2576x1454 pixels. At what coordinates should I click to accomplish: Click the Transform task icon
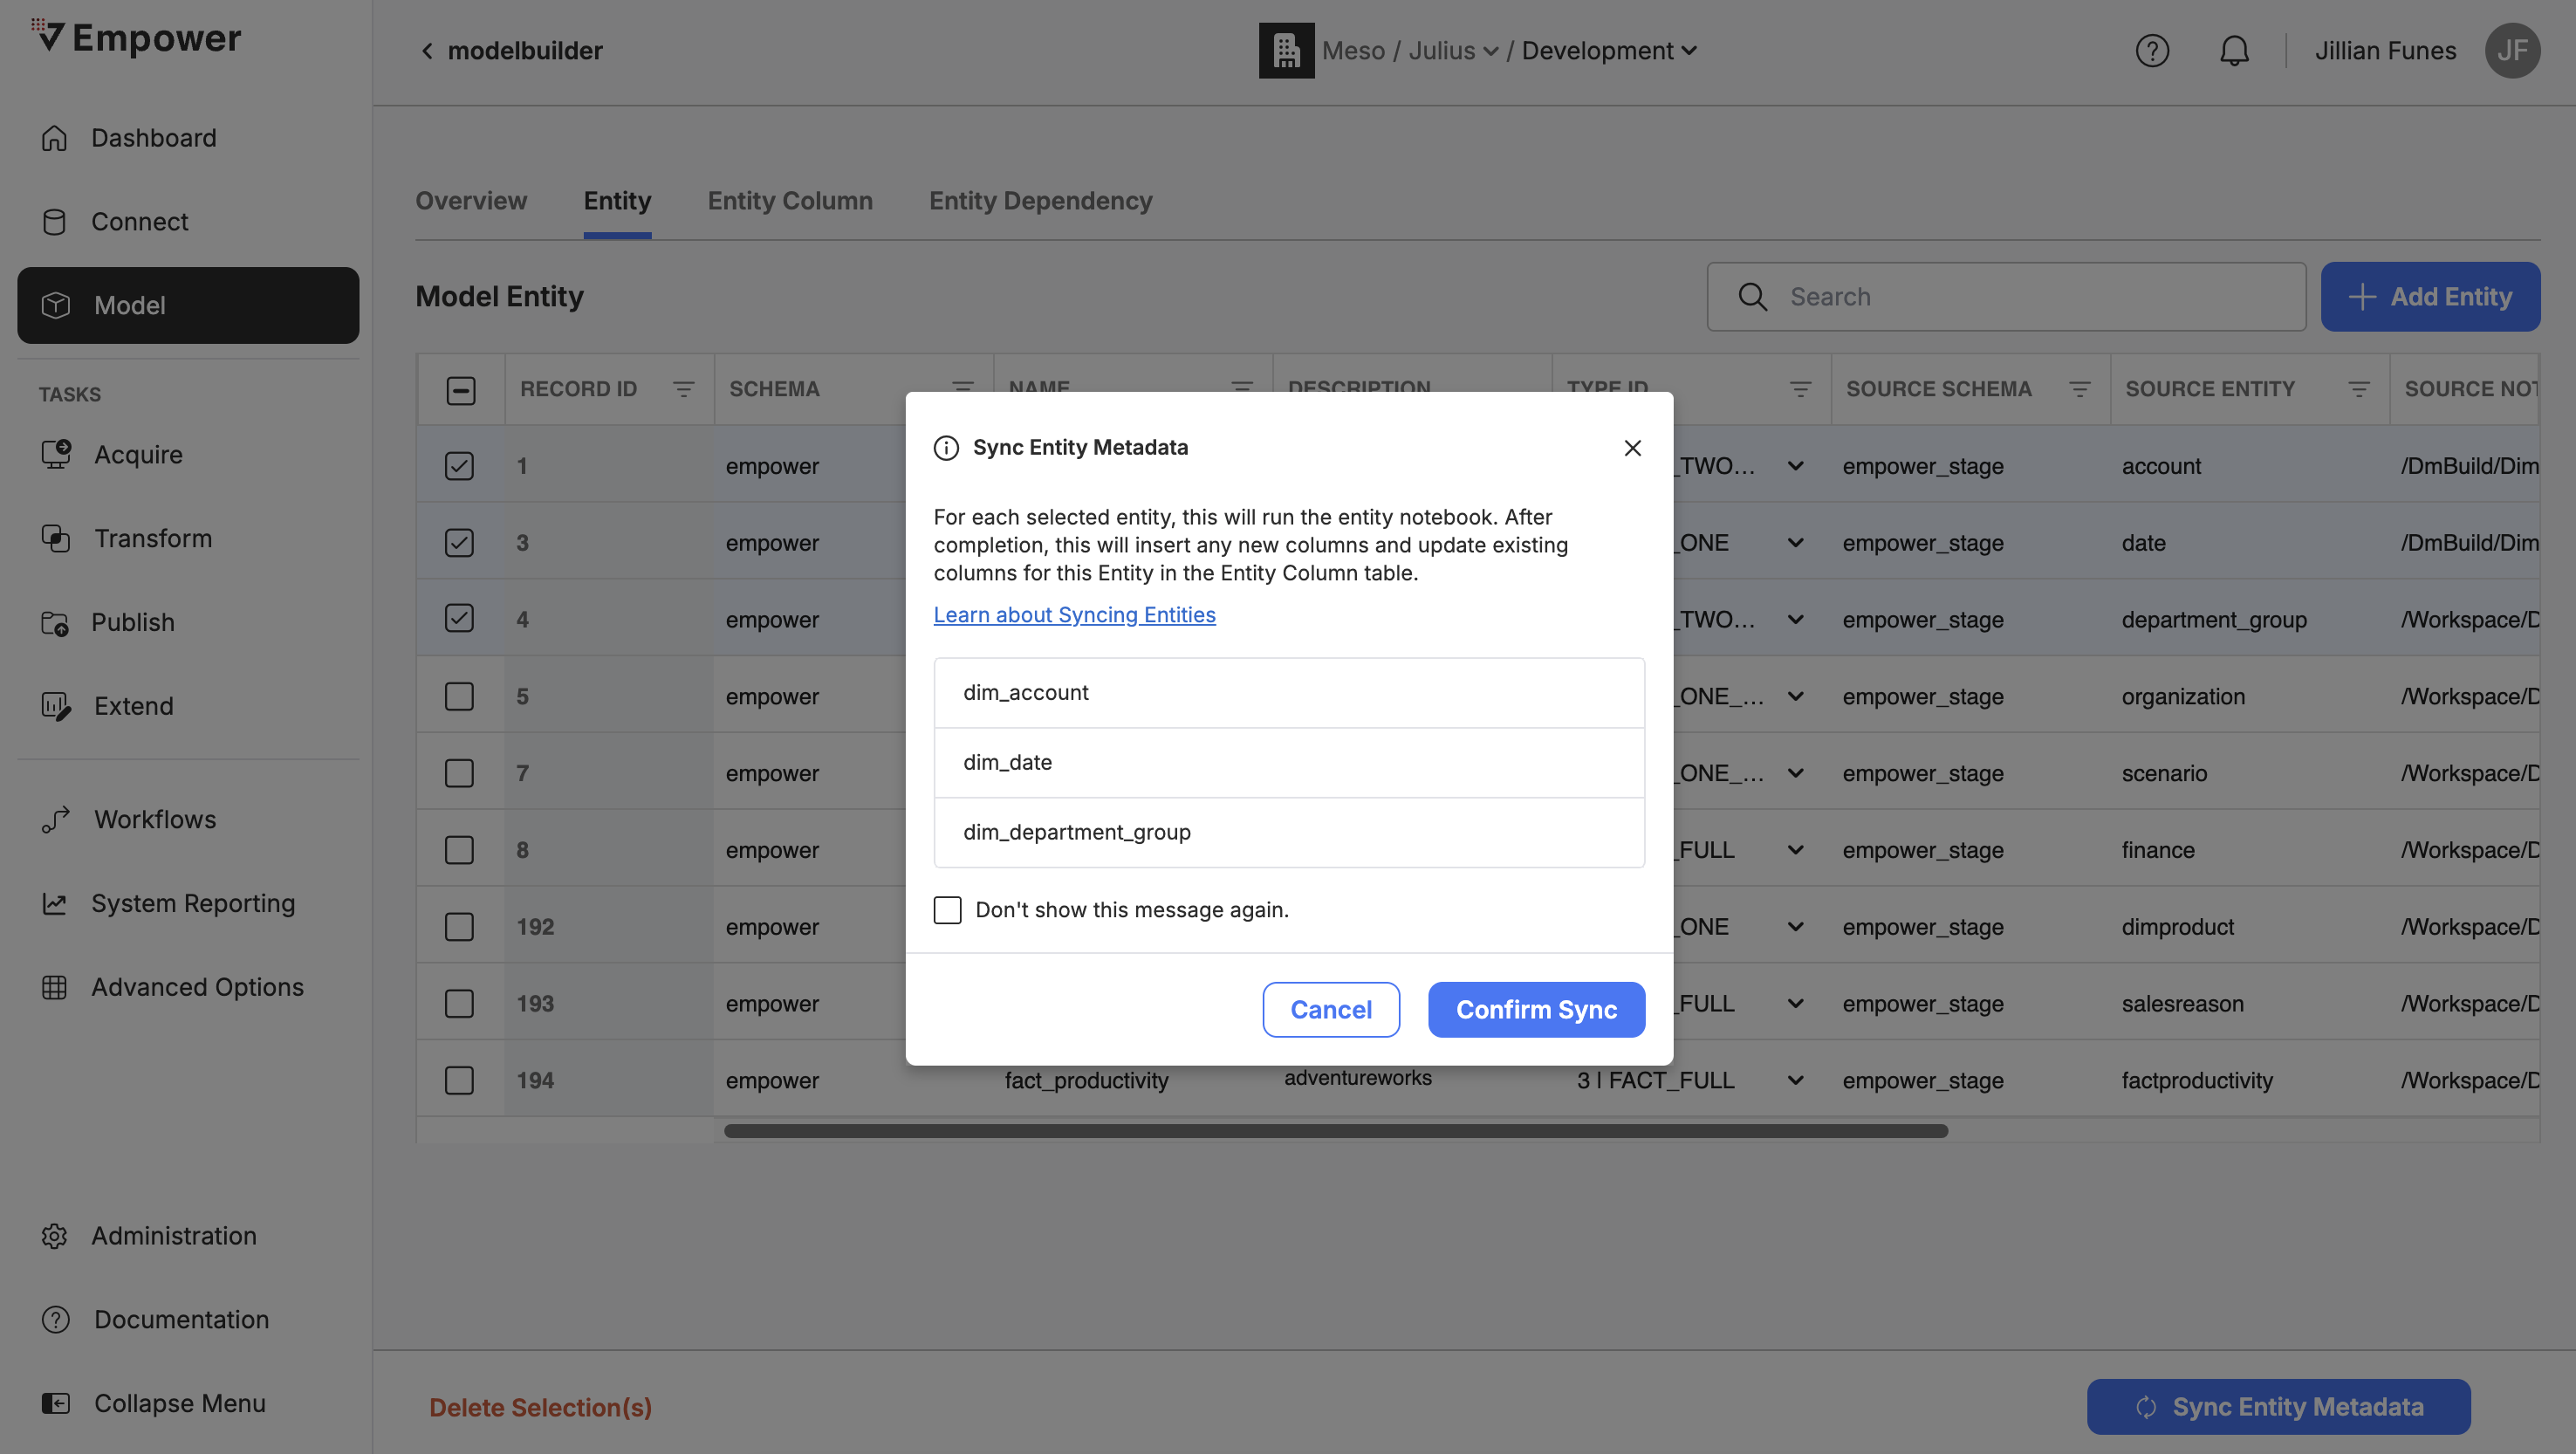point(56,538)
